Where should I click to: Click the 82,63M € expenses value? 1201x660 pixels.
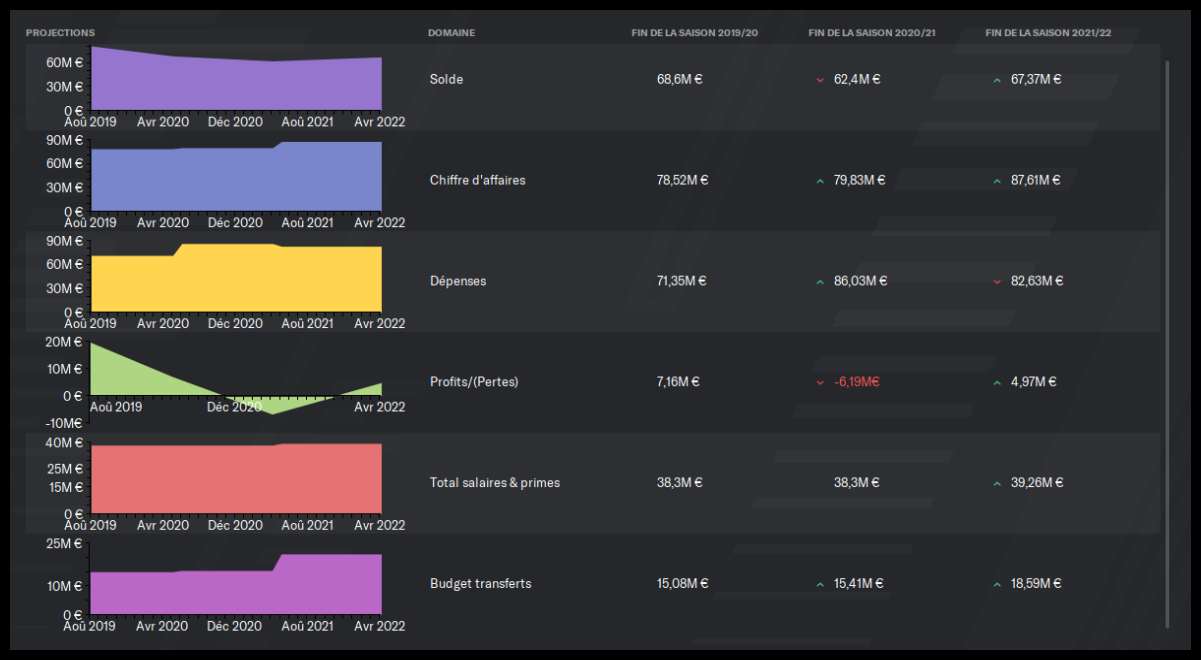pos(1037,281)
